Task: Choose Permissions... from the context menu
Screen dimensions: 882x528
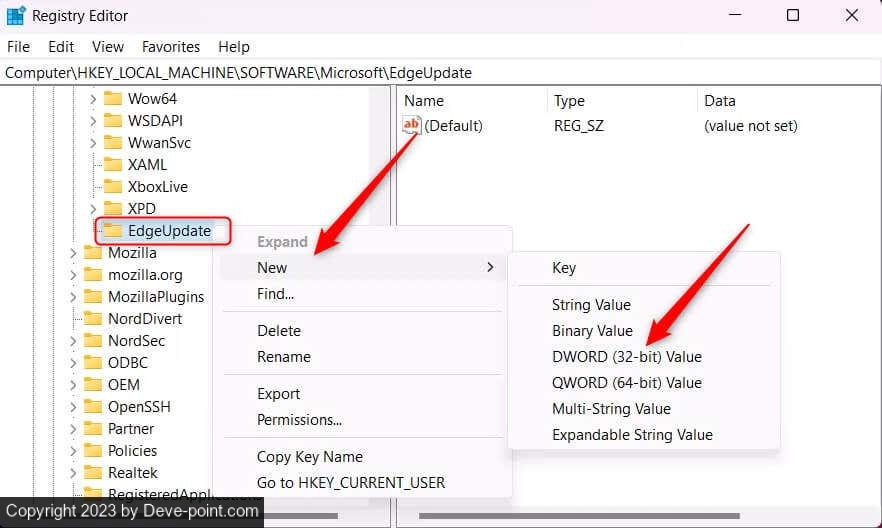Action: tap(299, 420)
